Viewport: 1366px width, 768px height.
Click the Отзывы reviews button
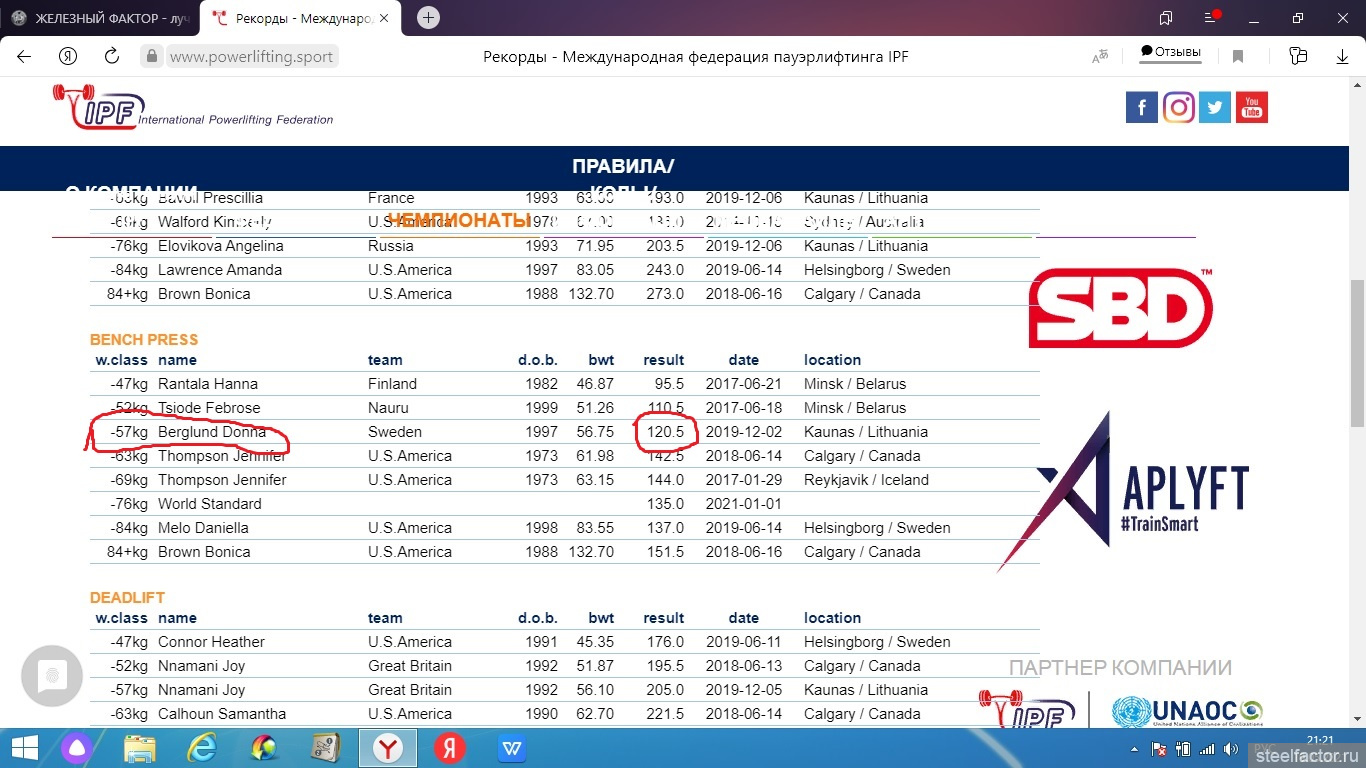pos(1171,53)
